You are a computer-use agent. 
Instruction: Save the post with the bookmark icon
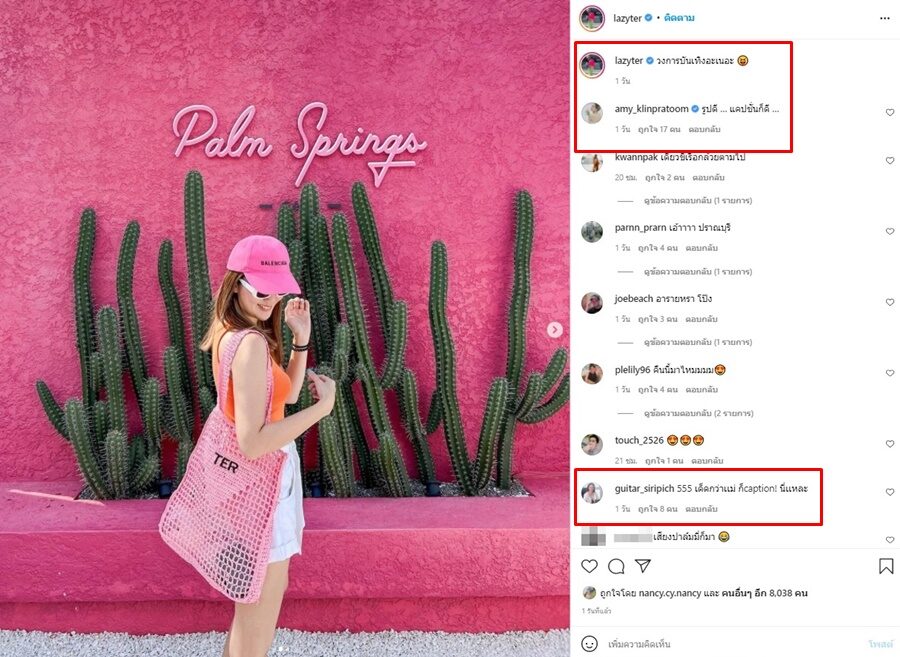click(x=886, y=566)
